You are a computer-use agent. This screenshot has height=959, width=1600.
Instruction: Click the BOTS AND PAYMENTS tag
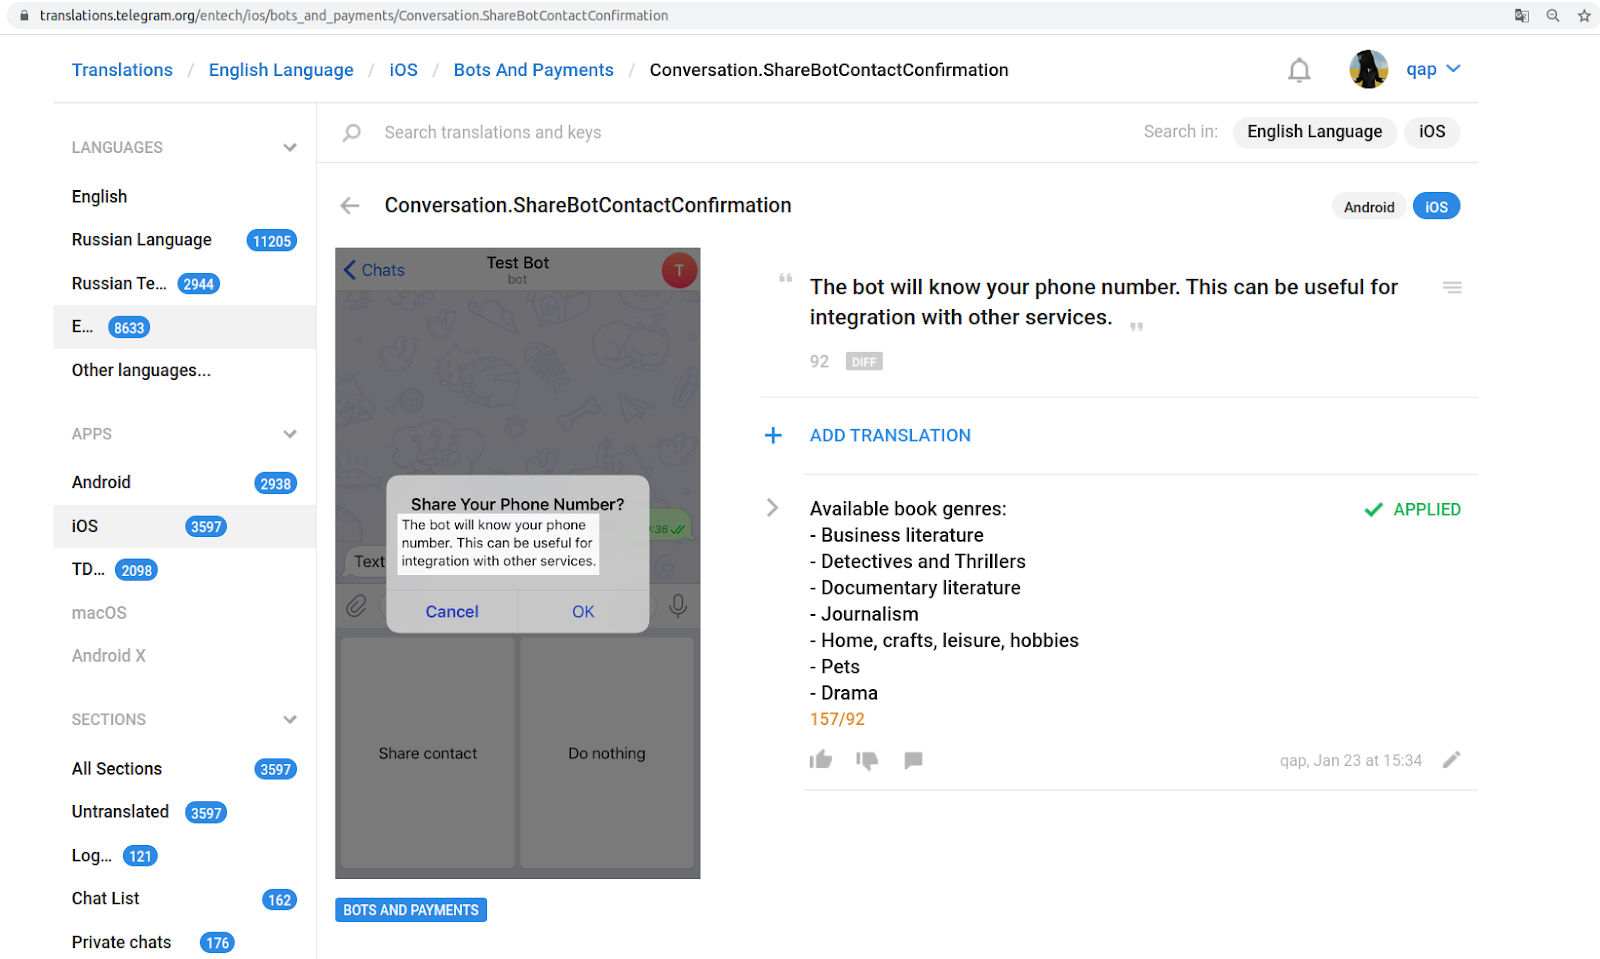pos(411,910)
